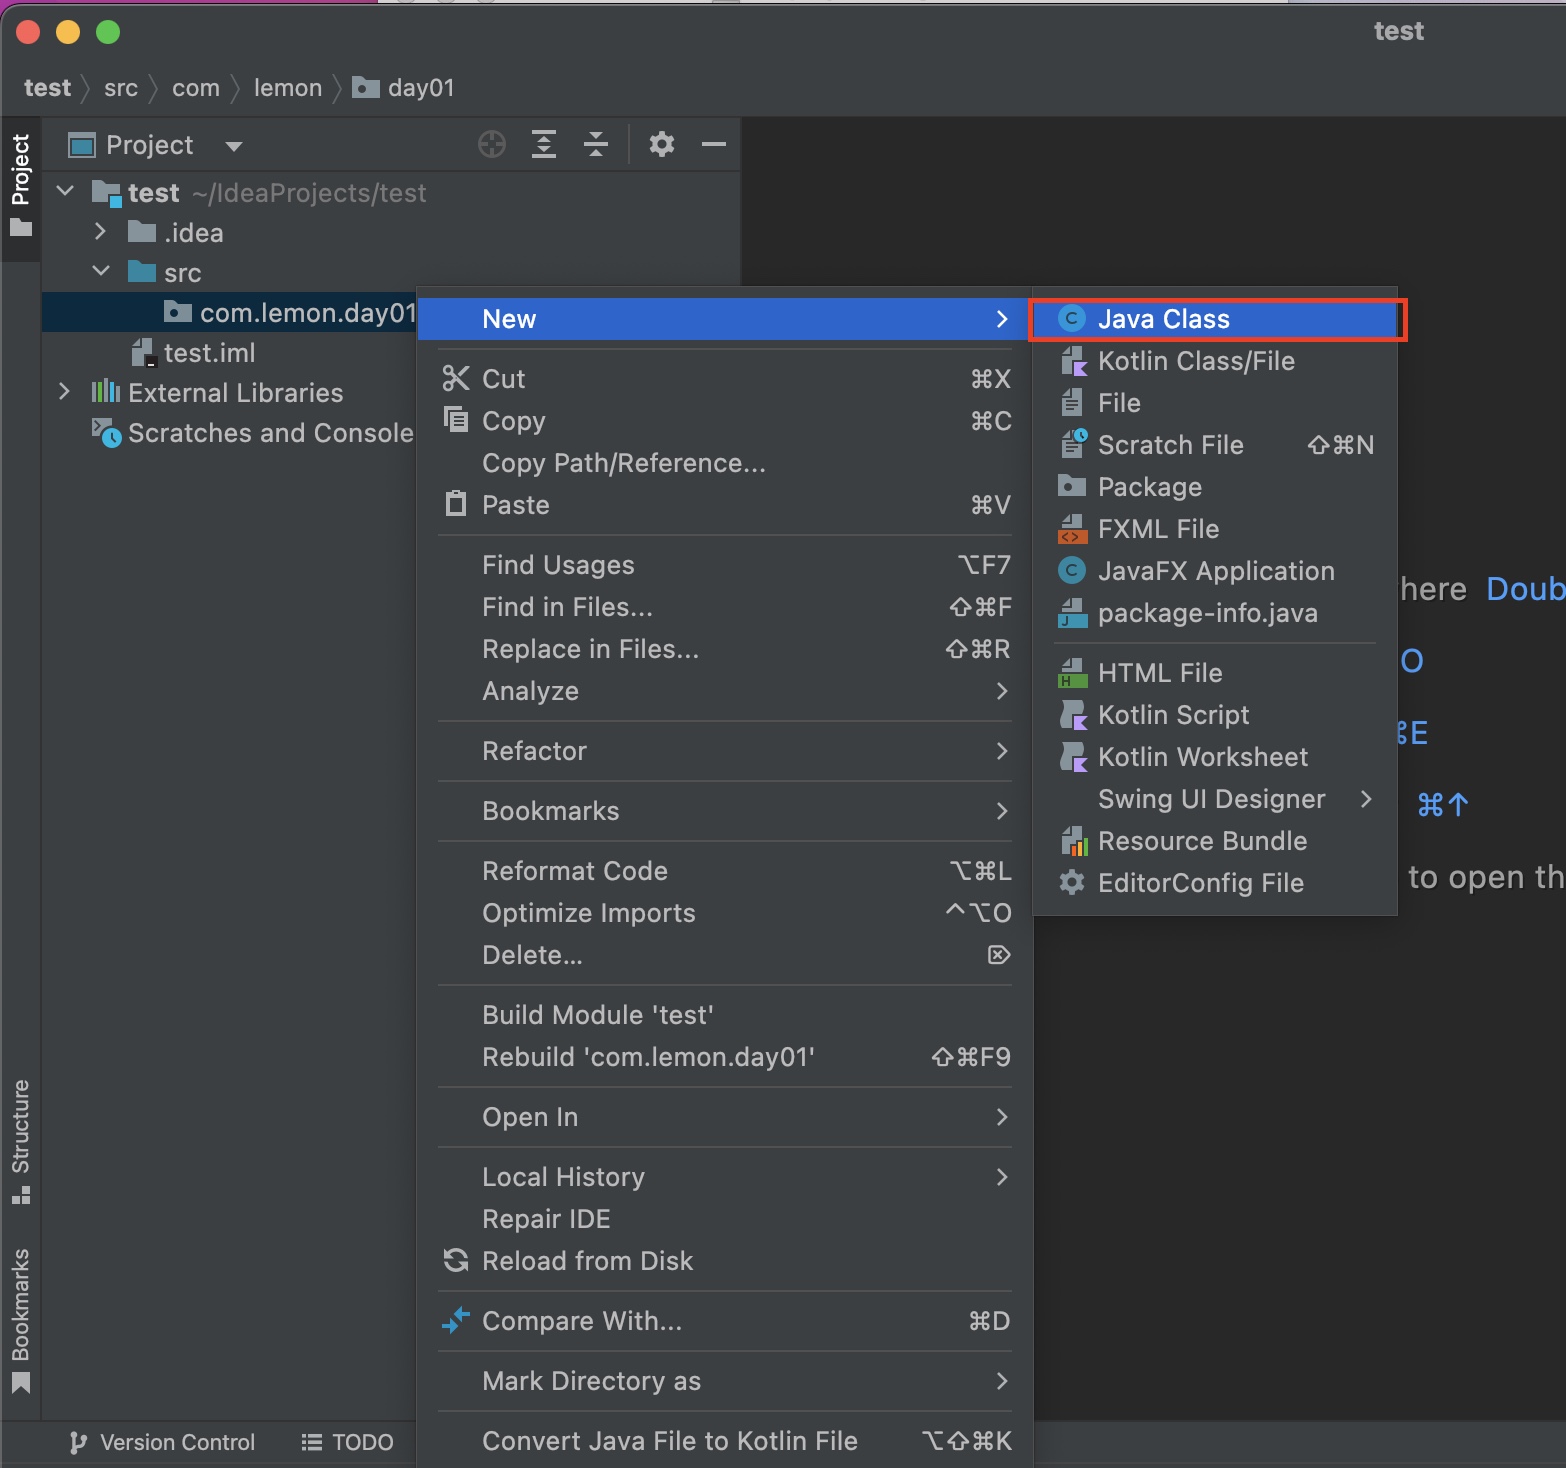Viewport: 1566px width, 1468px height.
Task: Click the Kotlin Class/File icon in submenu
Action: tap(1072, 361)
